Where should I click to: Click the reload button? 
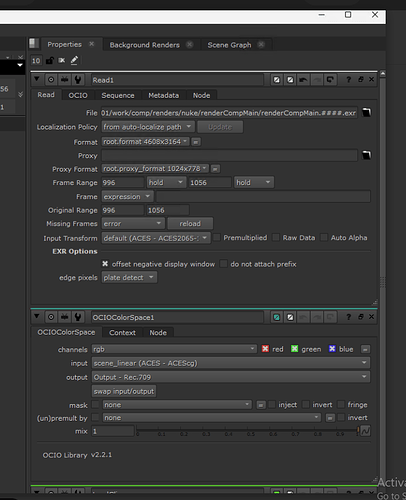190,223
